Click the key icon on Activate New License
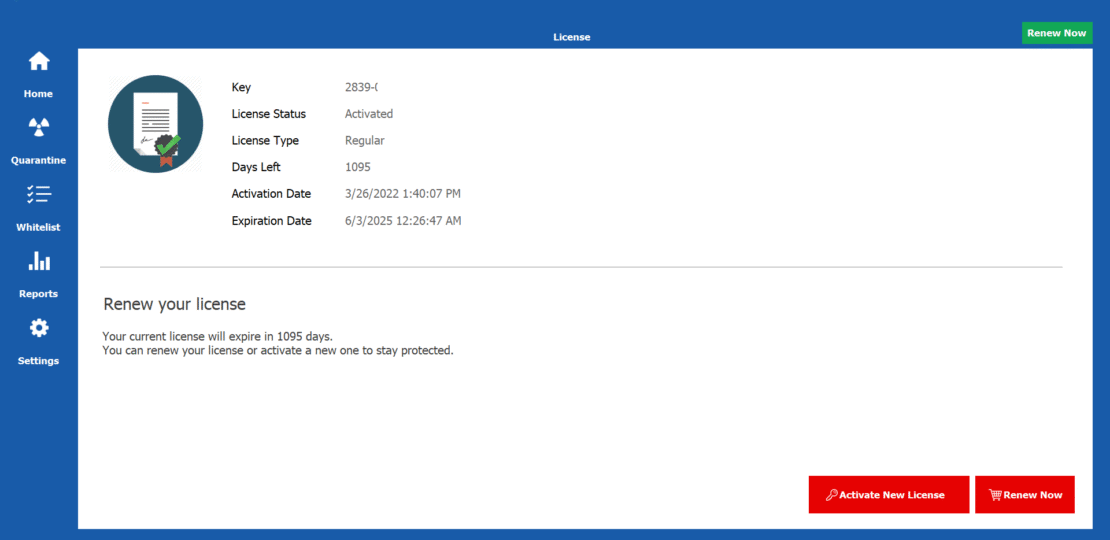1110x540 pixels. click(832, 495)
